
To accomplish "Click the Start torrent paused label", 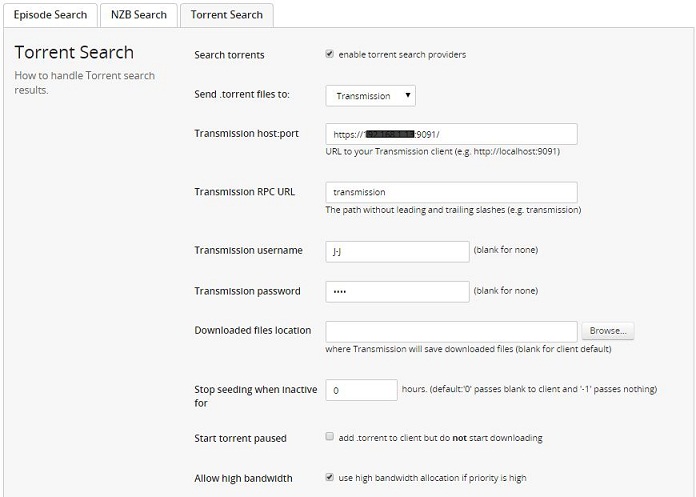I will (x=240, y=438).
